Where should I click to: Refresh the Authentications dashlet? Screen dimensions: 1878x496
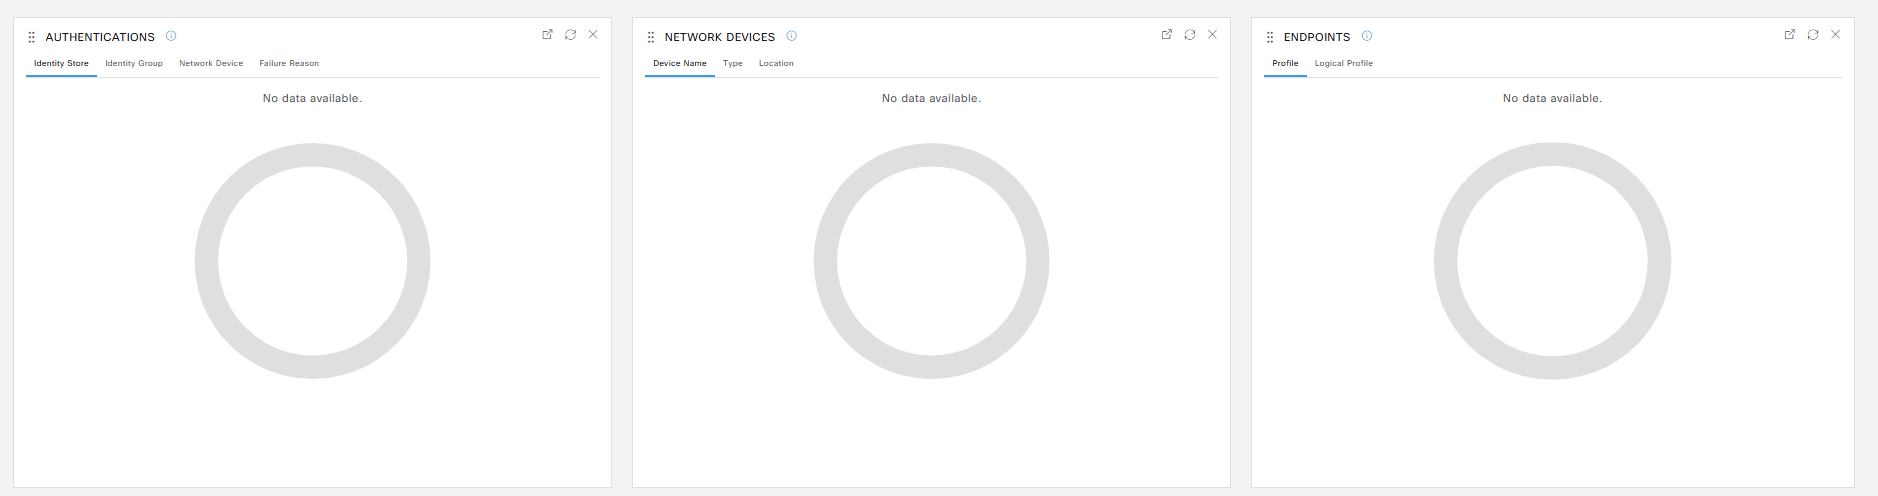click(x=570, y=34)
